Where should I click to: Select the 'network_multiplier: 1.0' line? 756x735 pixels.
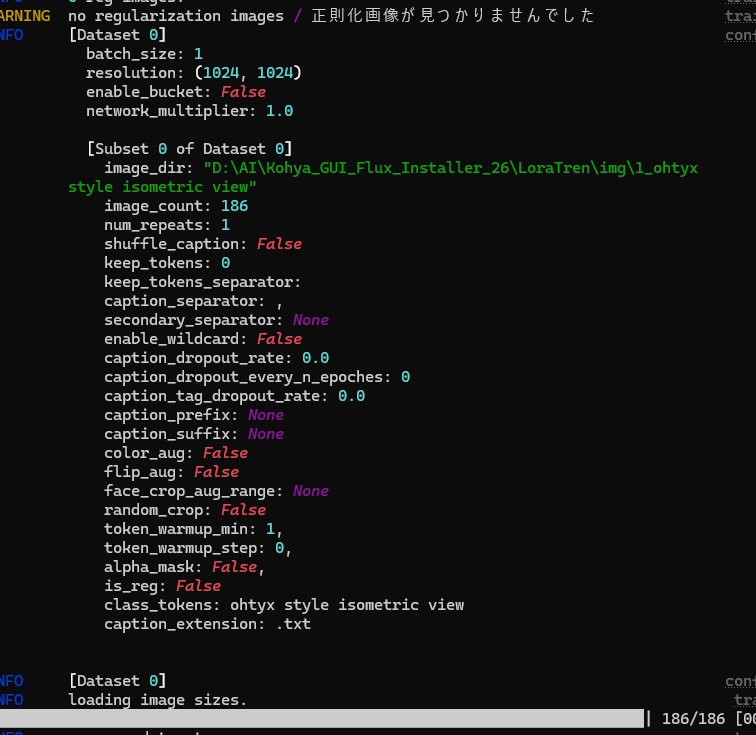tap(189, 111)
